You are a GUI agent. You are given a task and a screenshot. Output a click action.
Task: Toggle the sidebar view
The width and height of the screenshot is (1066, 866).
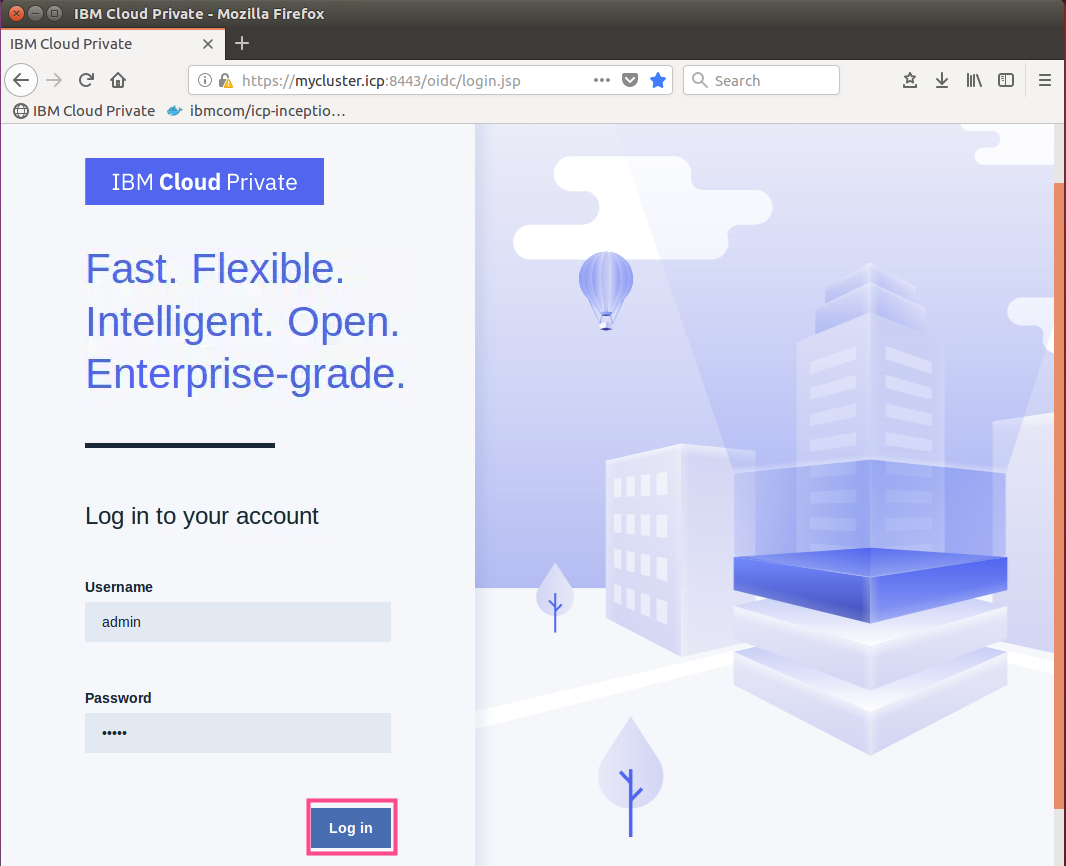click(x=1005, y=80)
